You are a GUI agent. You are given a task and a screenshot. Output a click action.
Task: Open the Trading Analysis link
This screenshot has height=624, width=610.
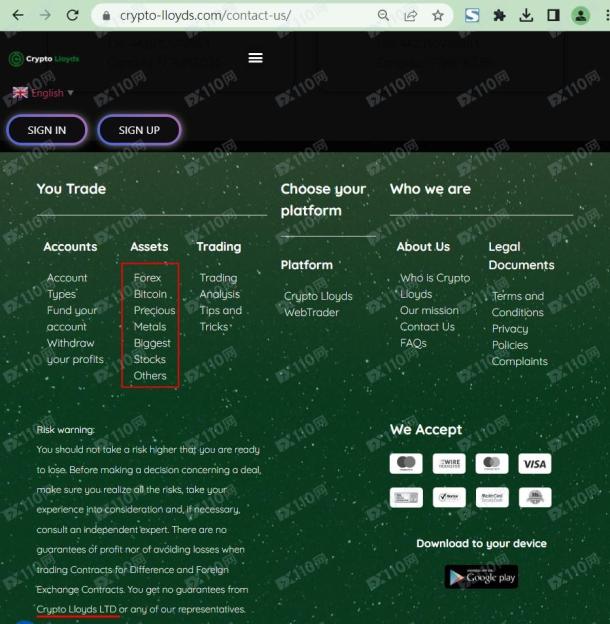pyautogui.click(x=220, y=286)
